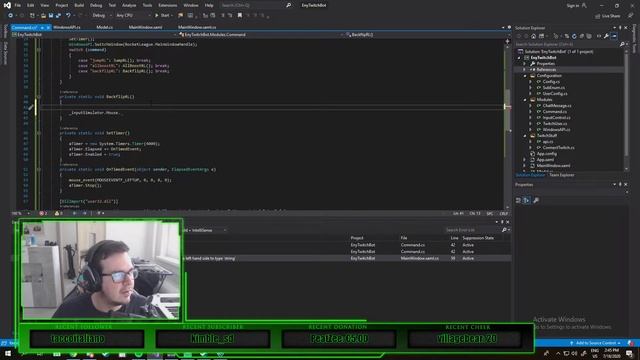Click the Start debugging button
The height and width of the screenshot is (360, 640).
click(x=163, y=16)
